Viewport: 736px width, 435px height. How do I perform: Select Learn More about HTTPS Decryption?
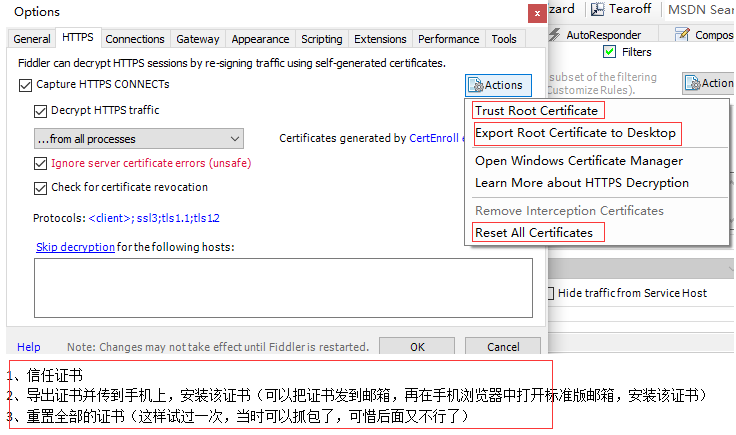582,183
